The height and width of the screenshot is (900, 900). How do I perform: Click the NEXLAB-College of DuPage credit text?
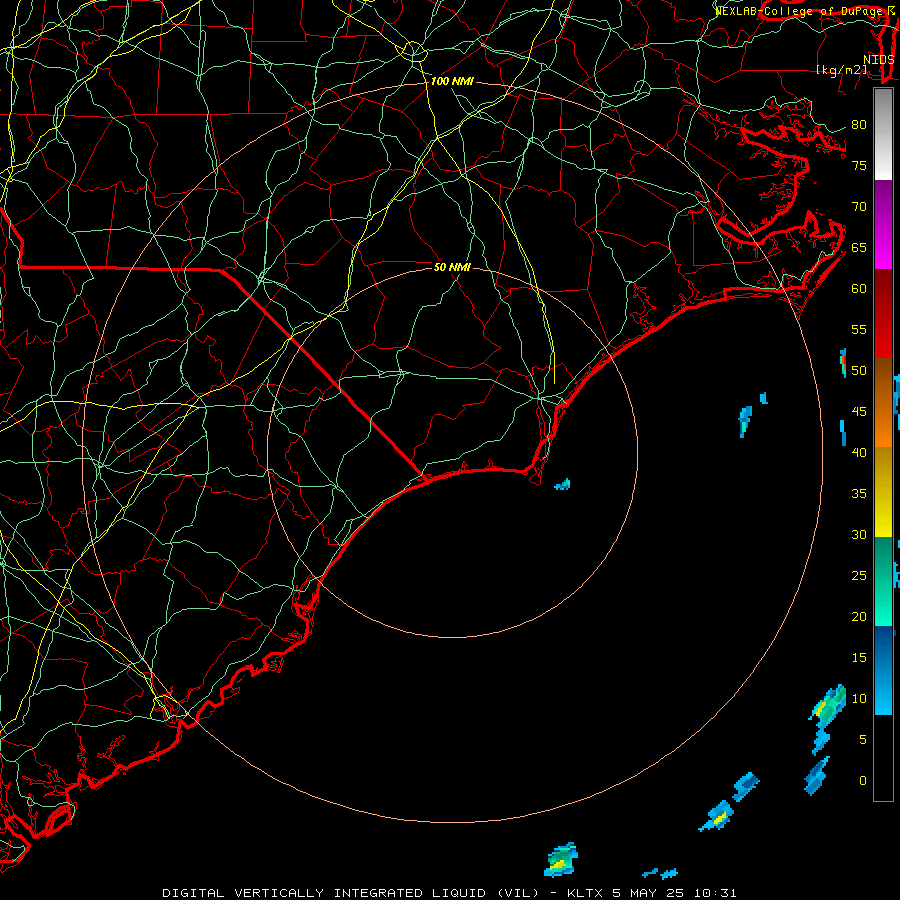801,11
